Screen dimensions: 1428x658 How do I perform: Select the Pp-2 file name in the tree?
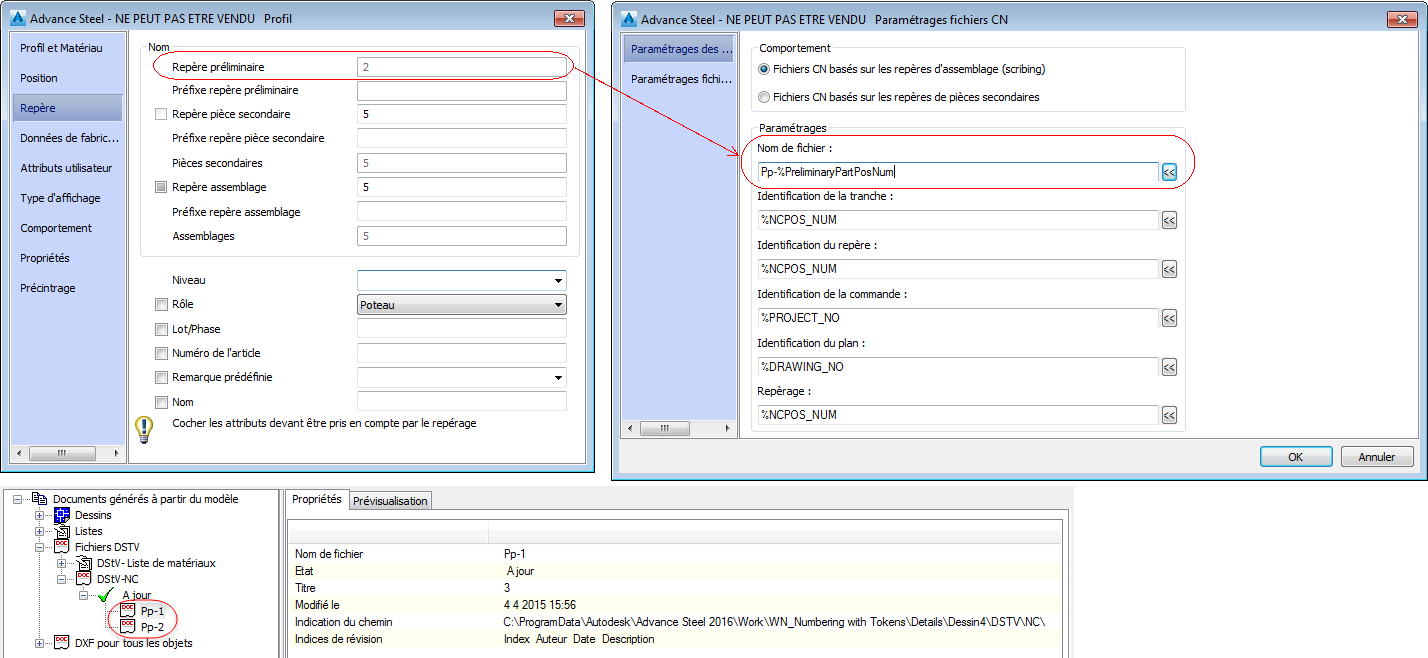(152, 627)
